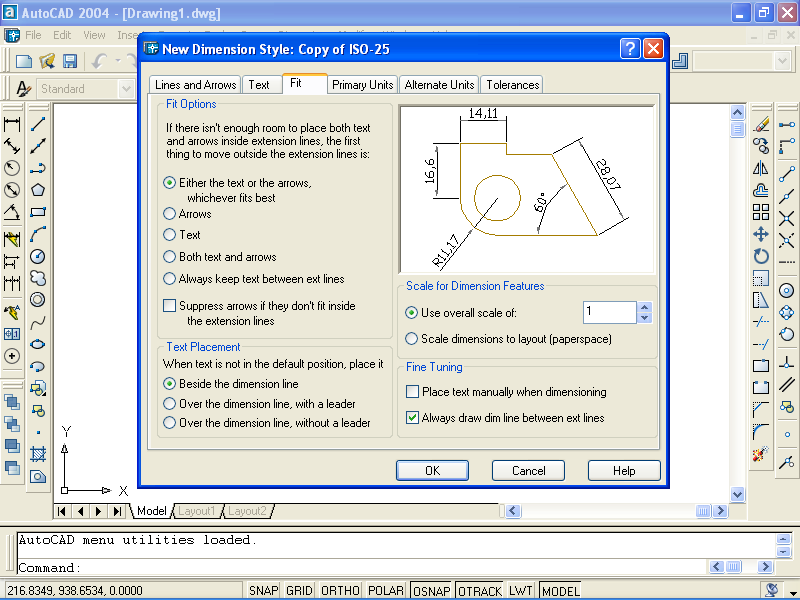The height and width of the screenshot is (600, 800).
Task: Select the Linear Dimension tool
Action: click(x=12, y=124)
